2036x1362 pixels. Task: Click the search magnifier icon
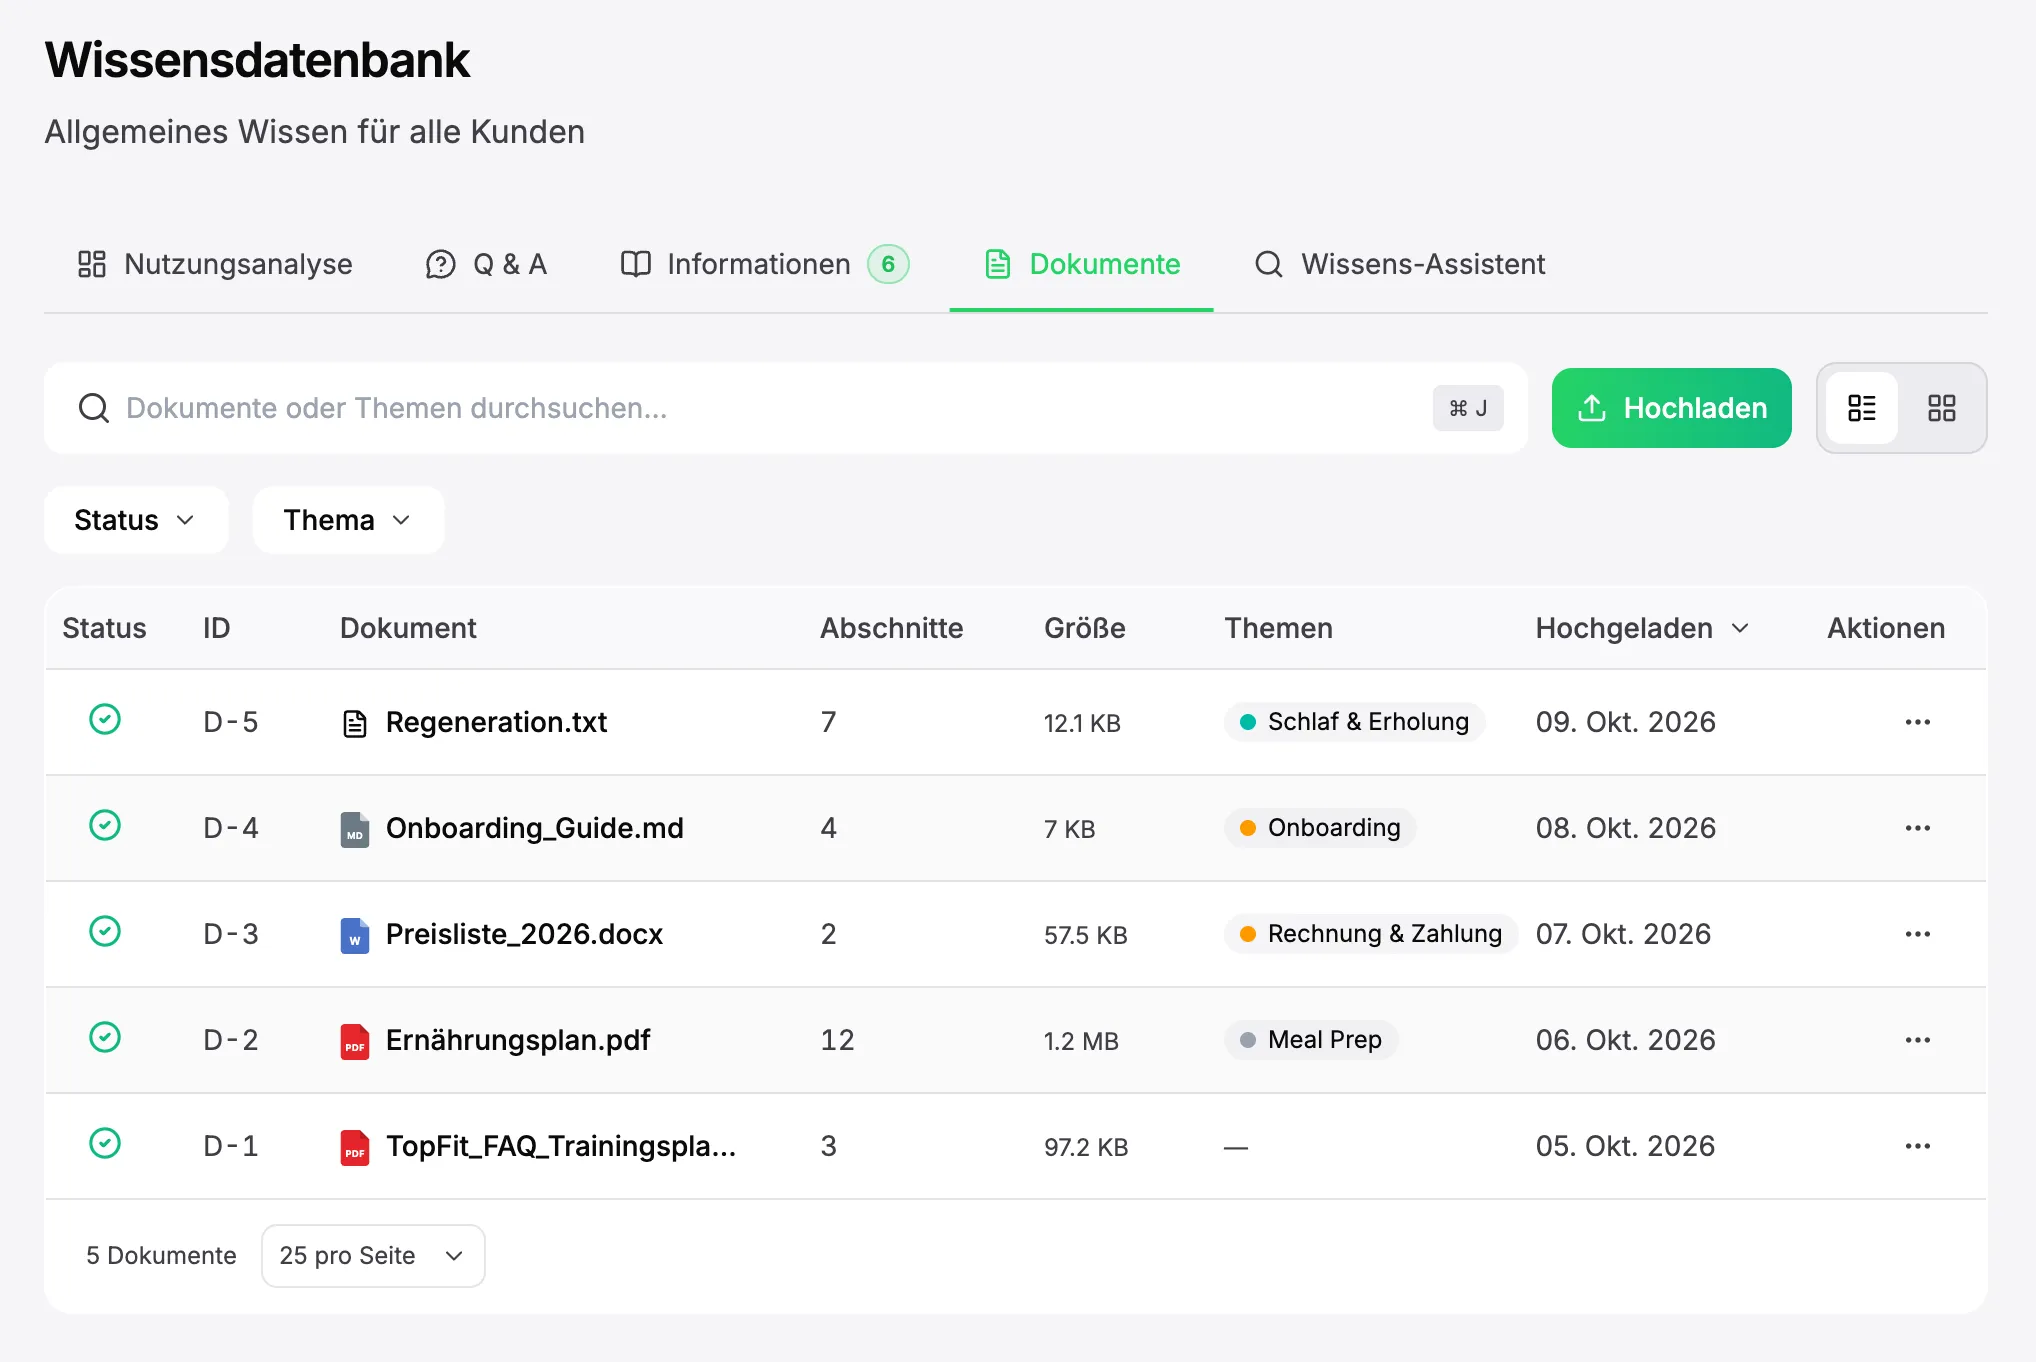(94, 408)
